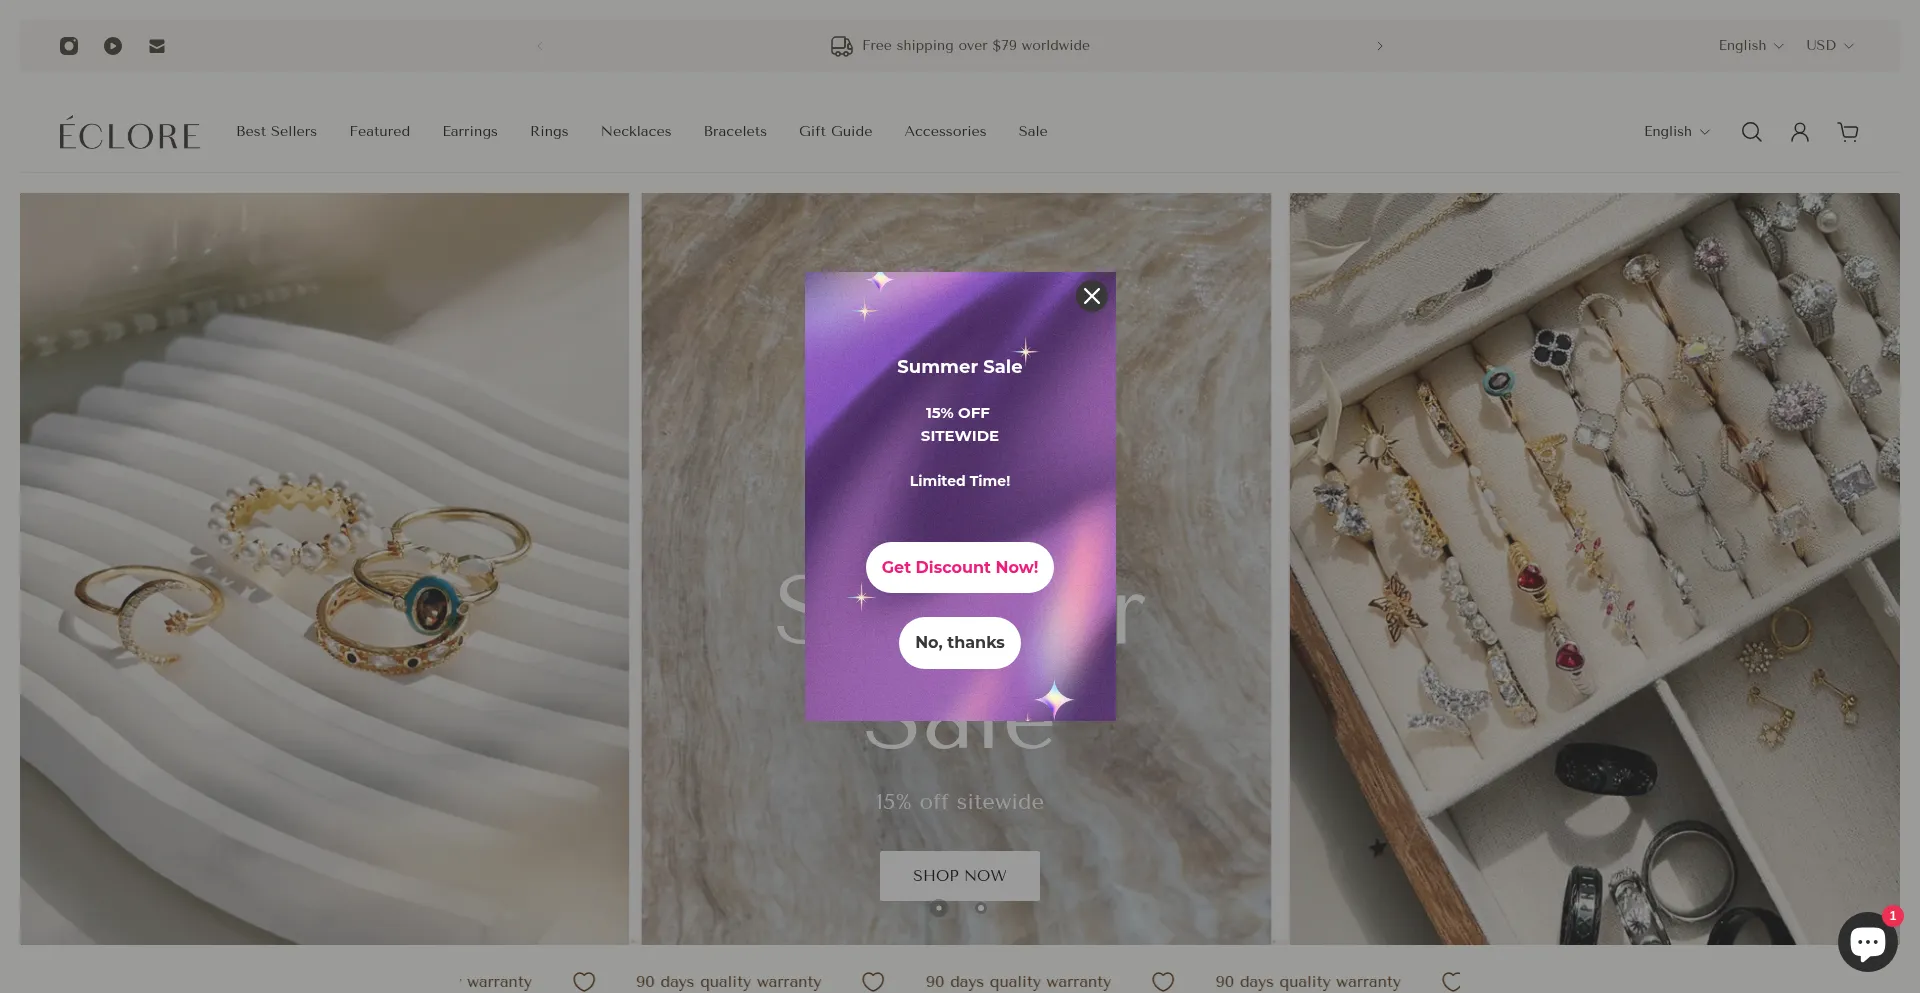Select the first carousel slide dot
Viewport: 1920px width, 993px height.
[939, 908]
